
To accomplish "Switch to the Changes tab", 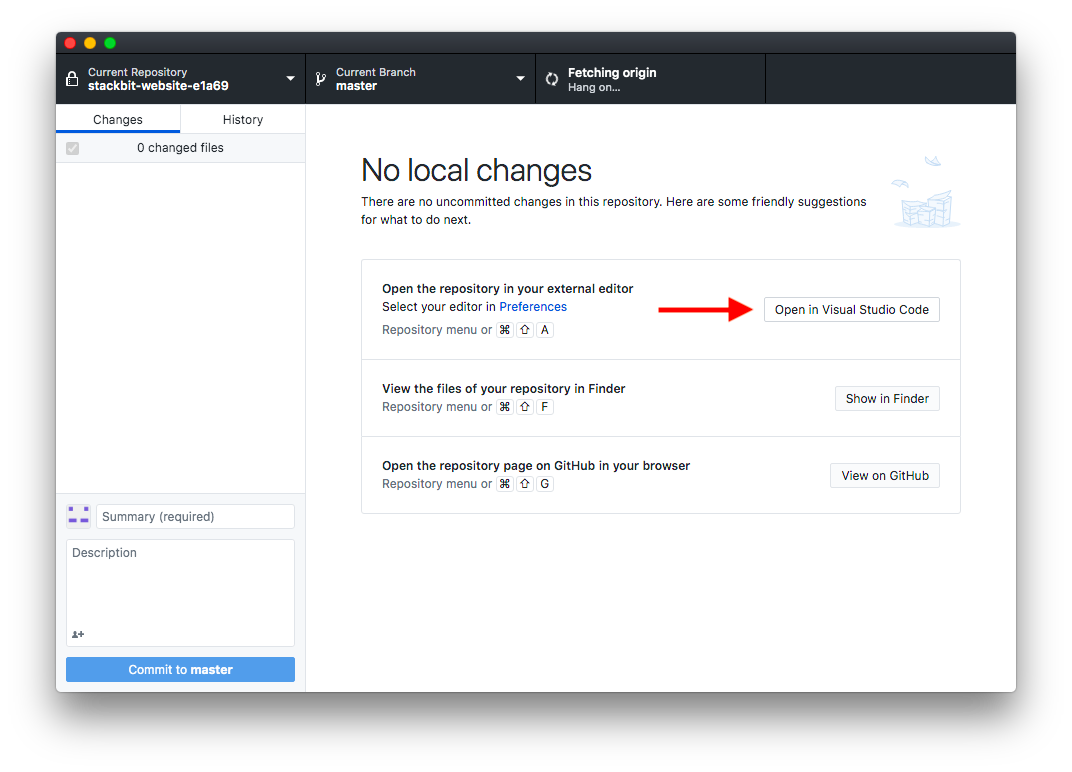I will (118, 119).
